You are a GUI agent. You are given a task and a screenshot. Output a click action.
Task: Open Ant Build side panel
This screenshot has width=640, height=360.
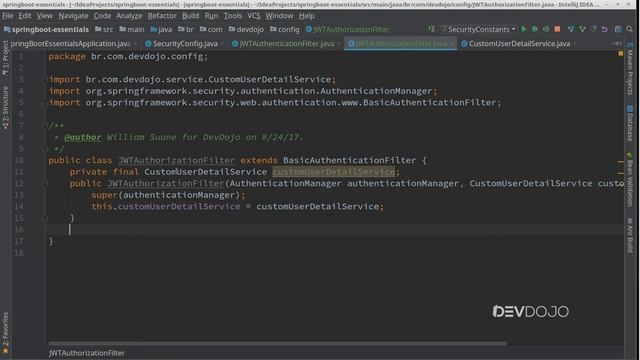[630, 236]
